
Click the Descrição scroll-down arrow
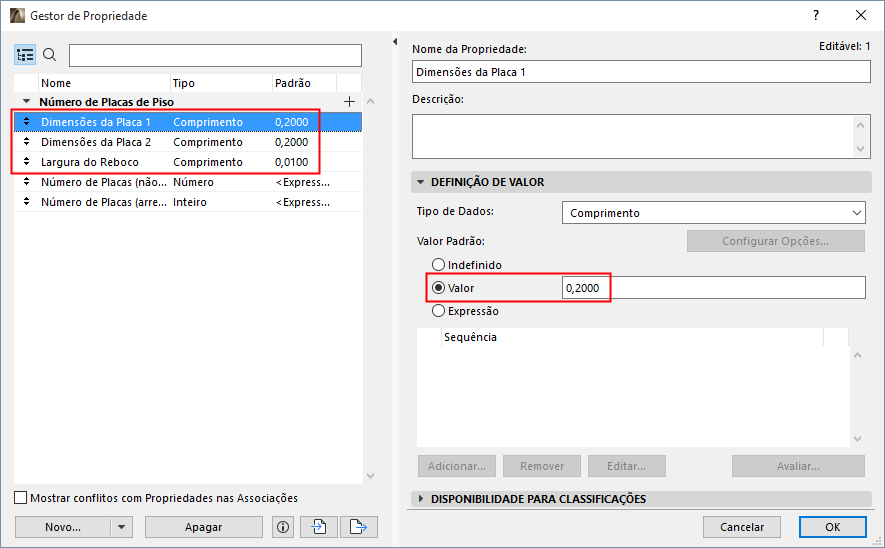(860, 149)
